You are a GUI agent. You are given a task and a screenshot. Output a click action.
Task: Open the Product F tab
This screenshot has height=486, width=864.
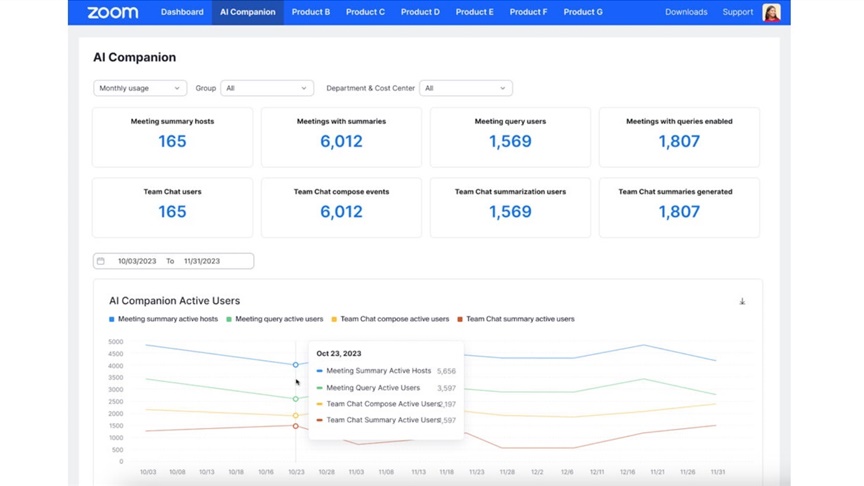pyautogui.click(x=528, y=12)
